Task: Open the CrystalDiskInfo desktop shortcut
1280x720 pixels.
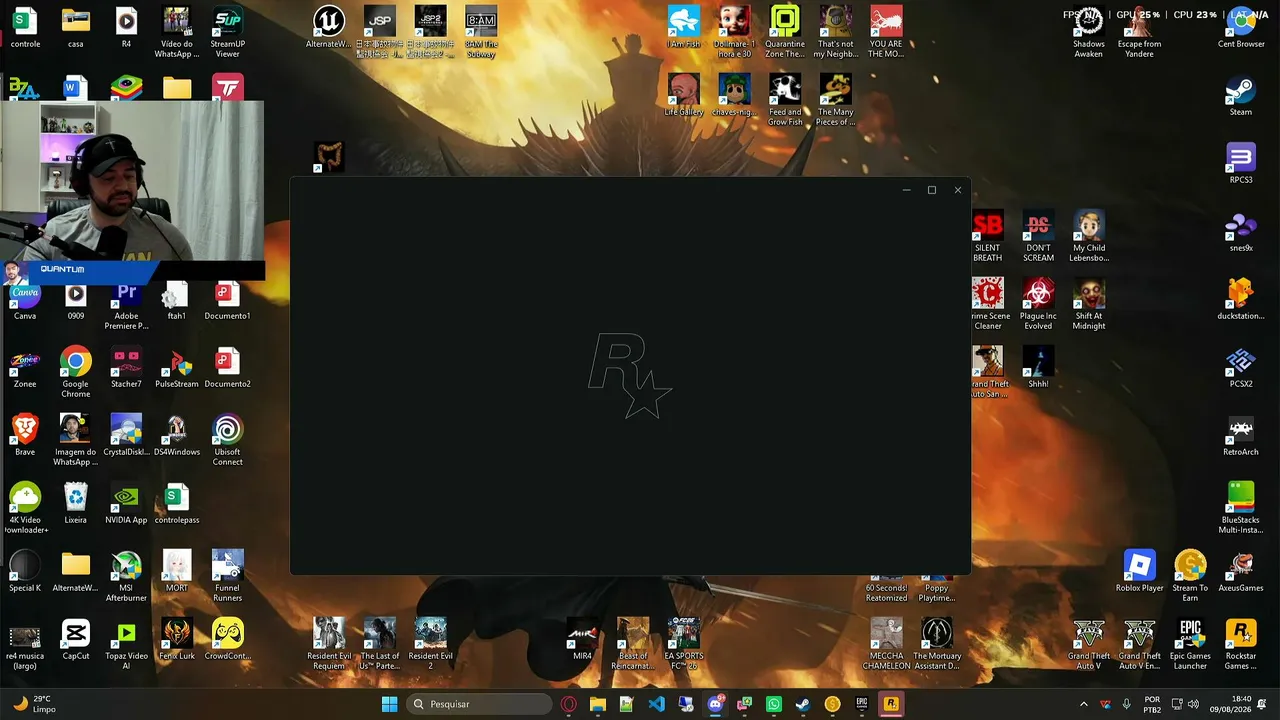Action: point(126,436)
